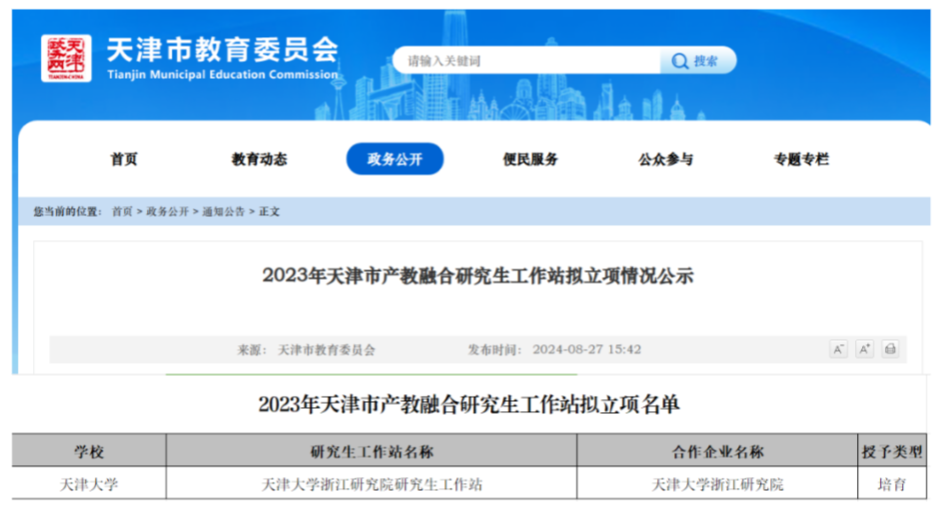942x508 pixels.
Task: Click the 天津市教育委员会 site title
Action: 221,50
